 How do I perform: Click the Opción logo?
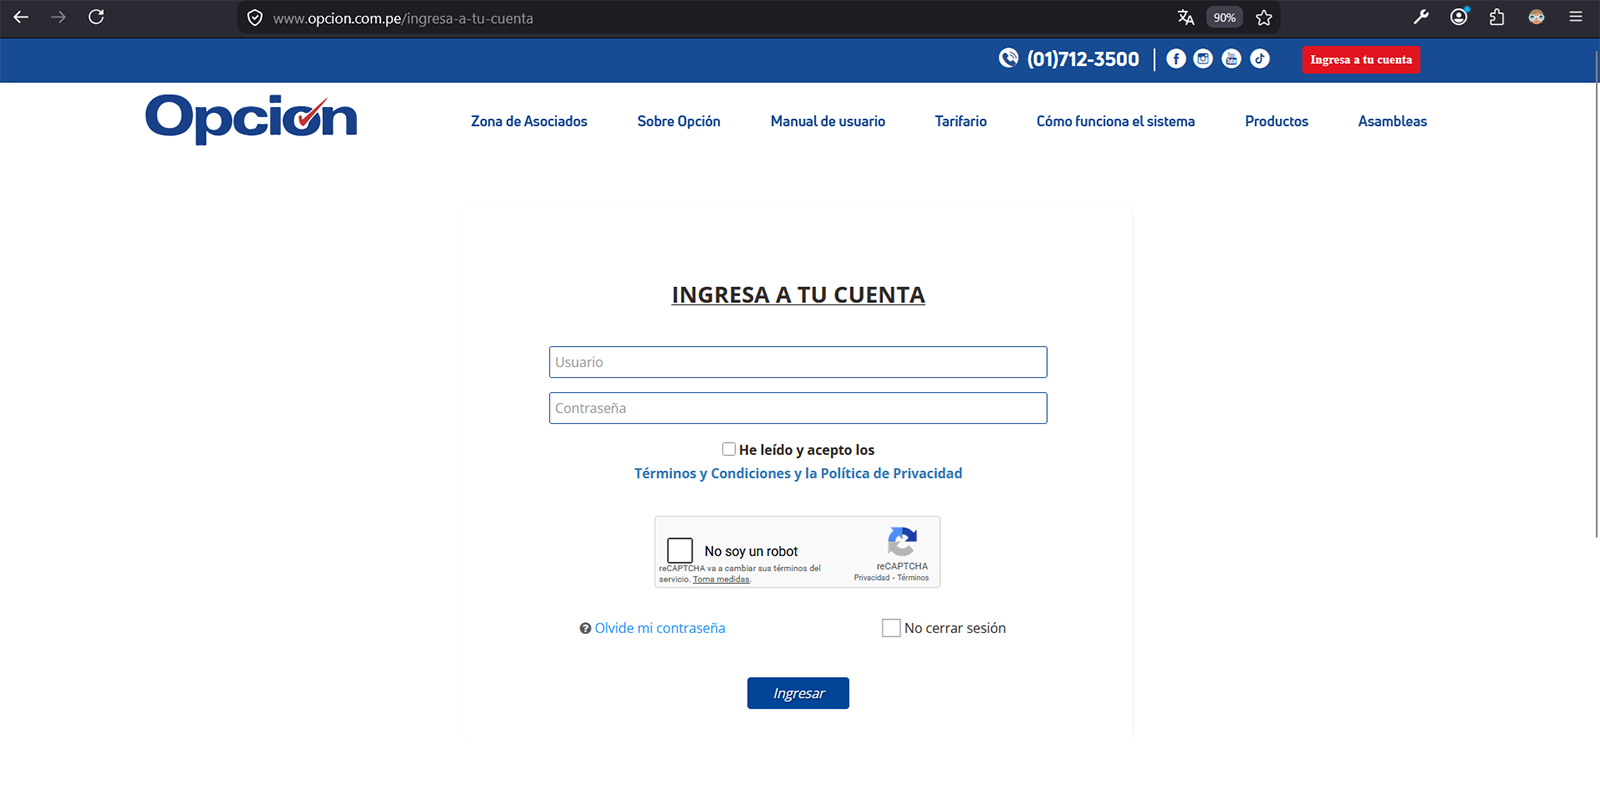click(251, 119)
